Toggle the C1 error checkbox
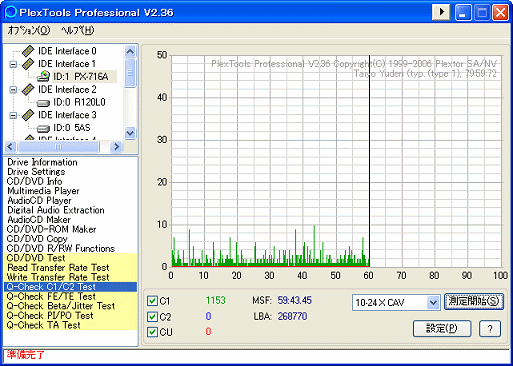The height and width of the screenshot is (366, 513). click(x=152, y=301)
